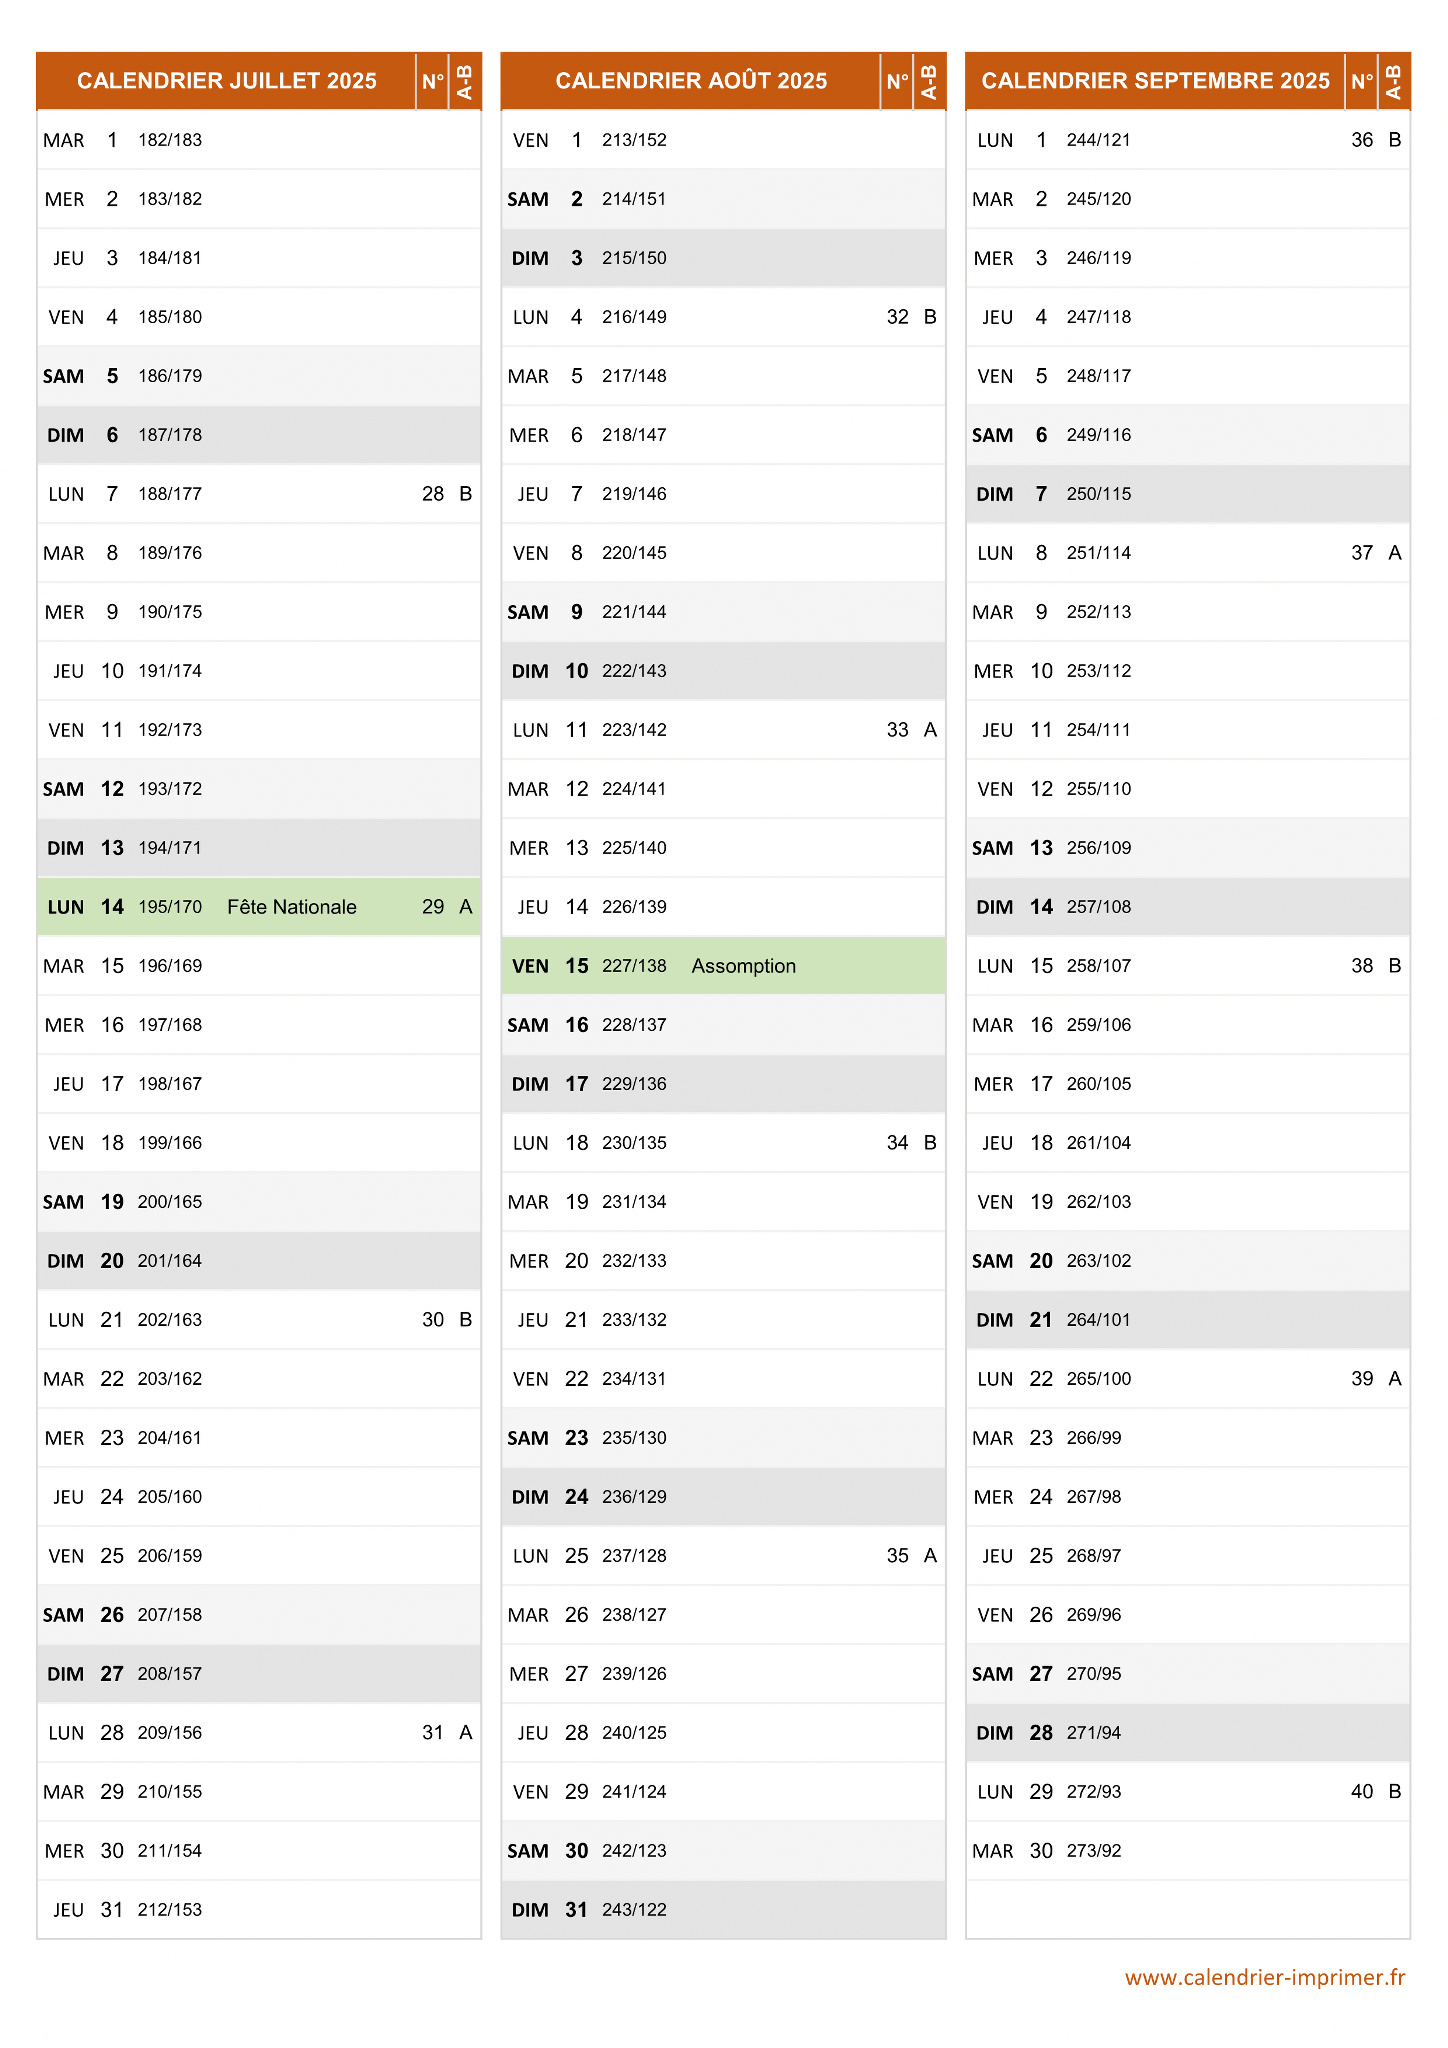Select the DIM 31 August row
The height and width of the screenshot is (2048, 1448).
tap(723, 1910)
